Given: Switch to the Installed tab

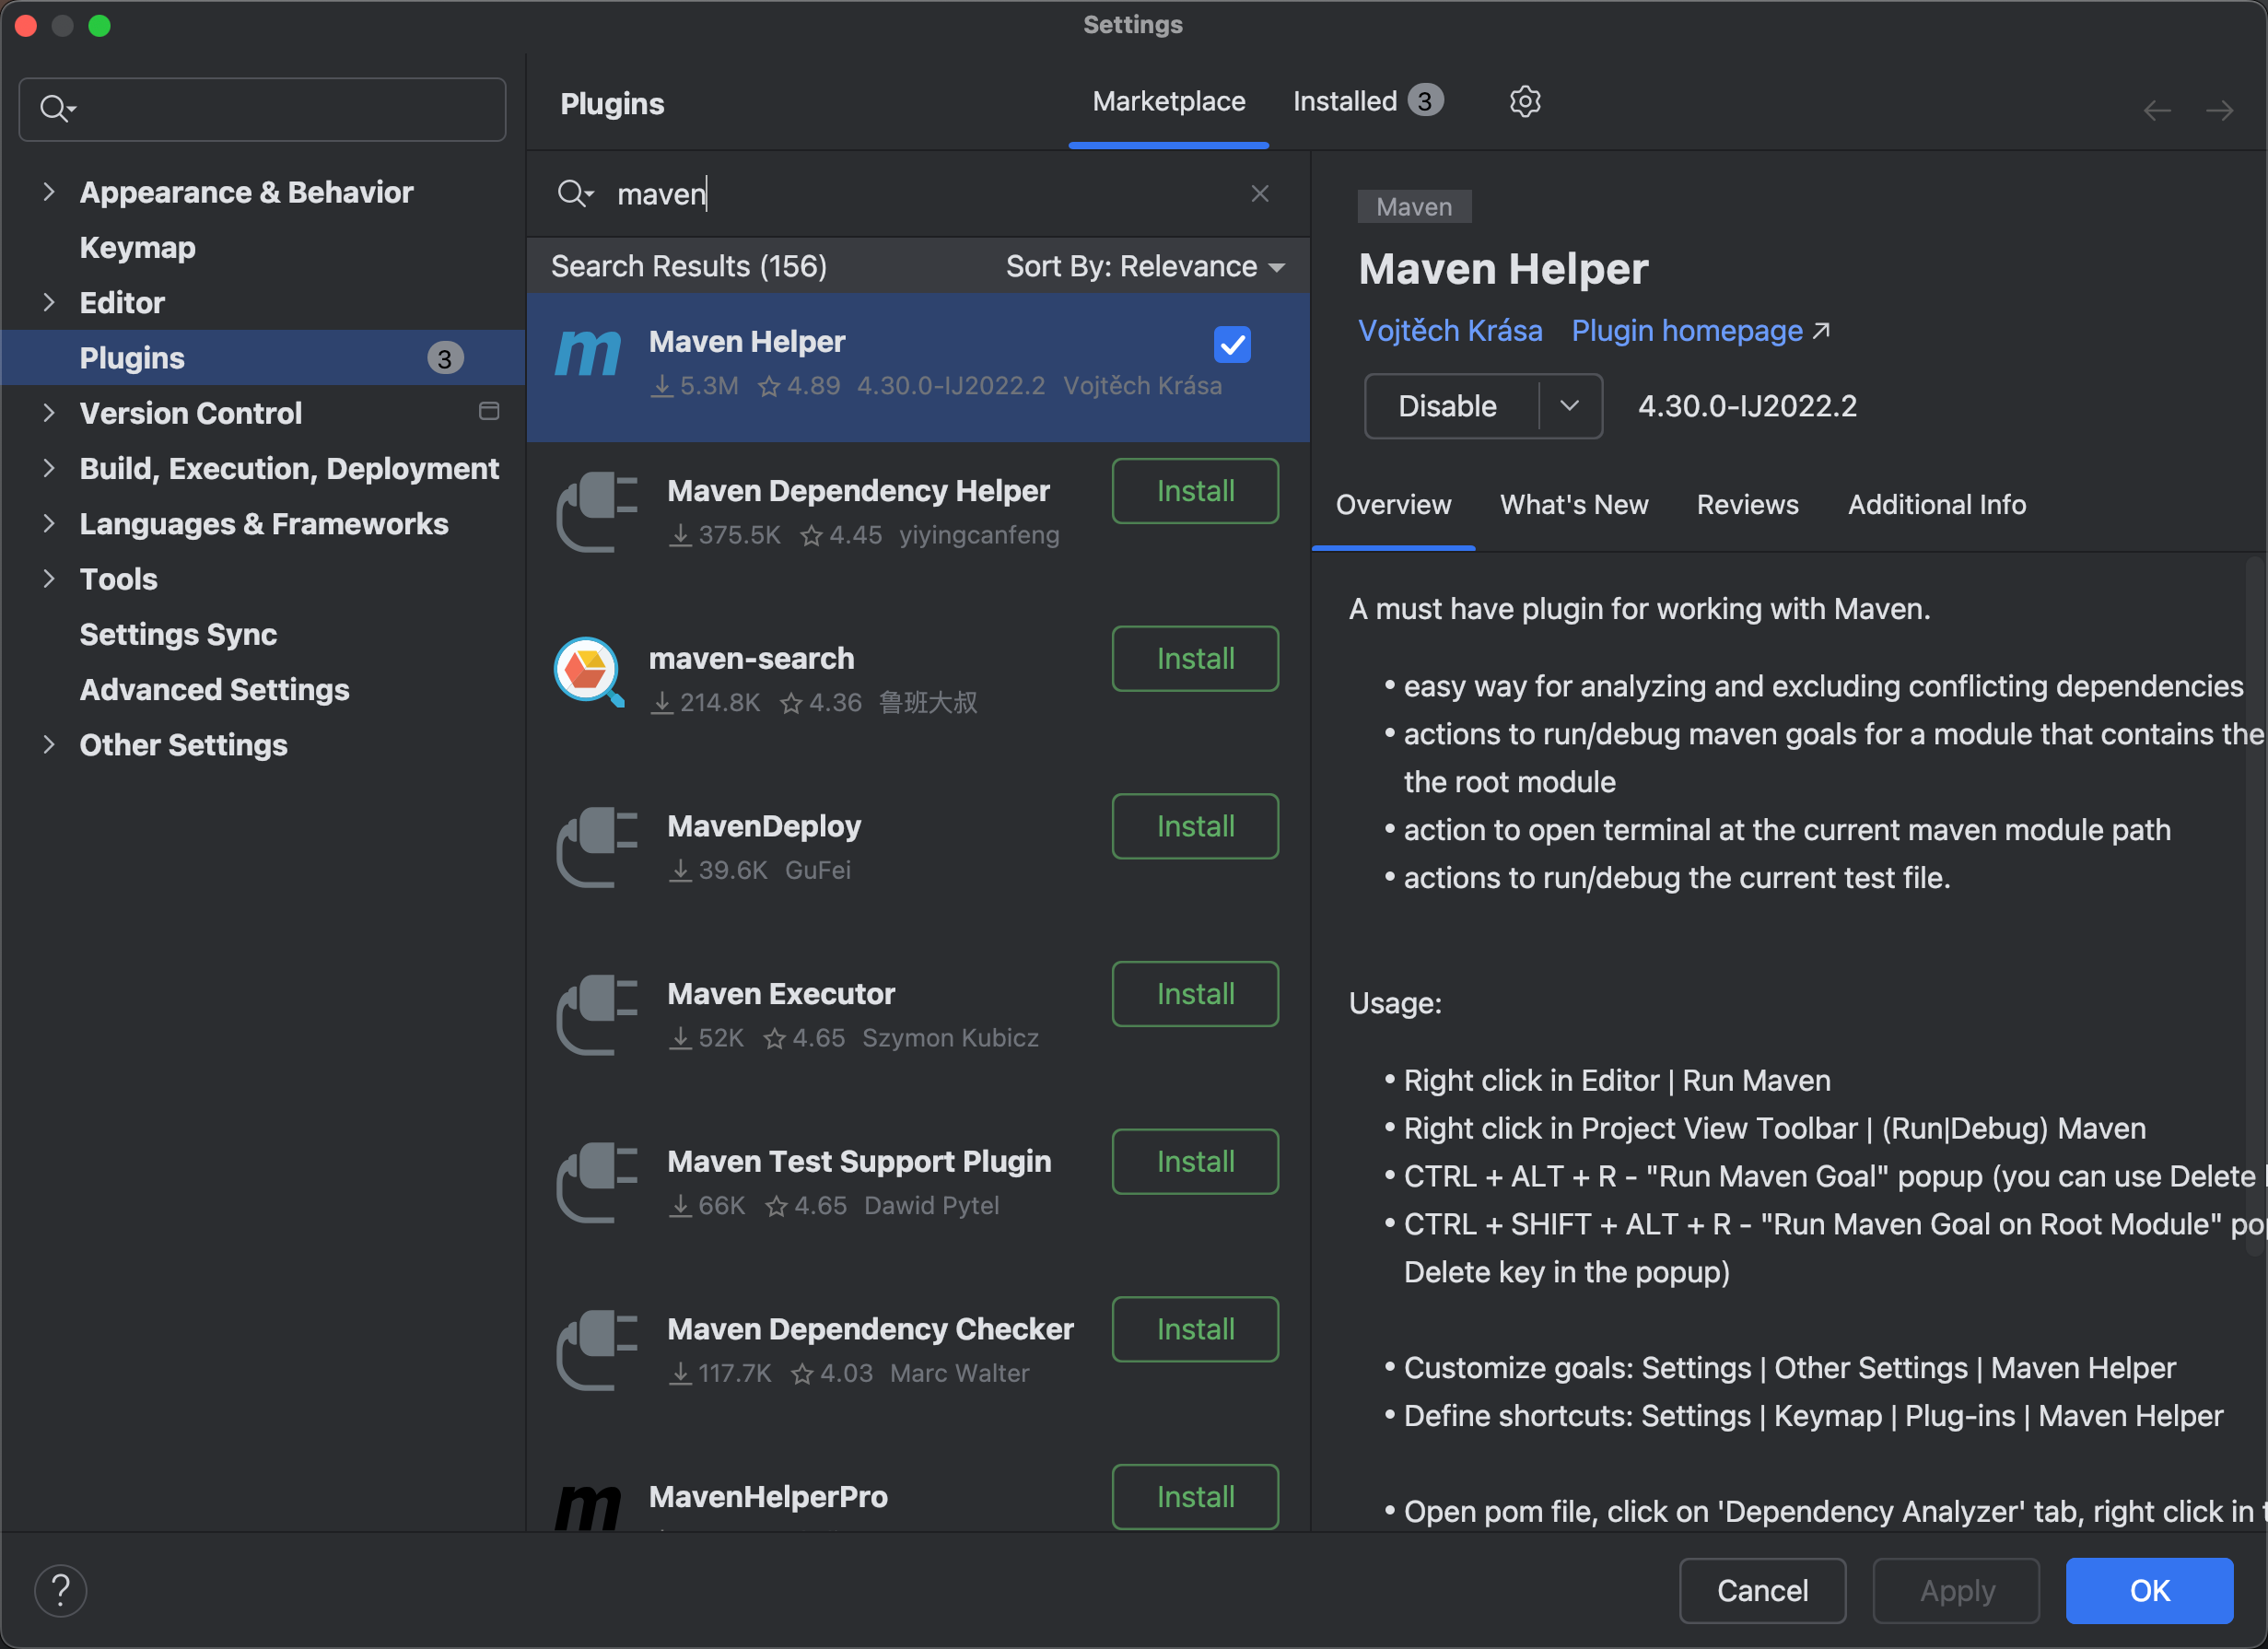Looking at the screenshot, I should (1367, 101).
